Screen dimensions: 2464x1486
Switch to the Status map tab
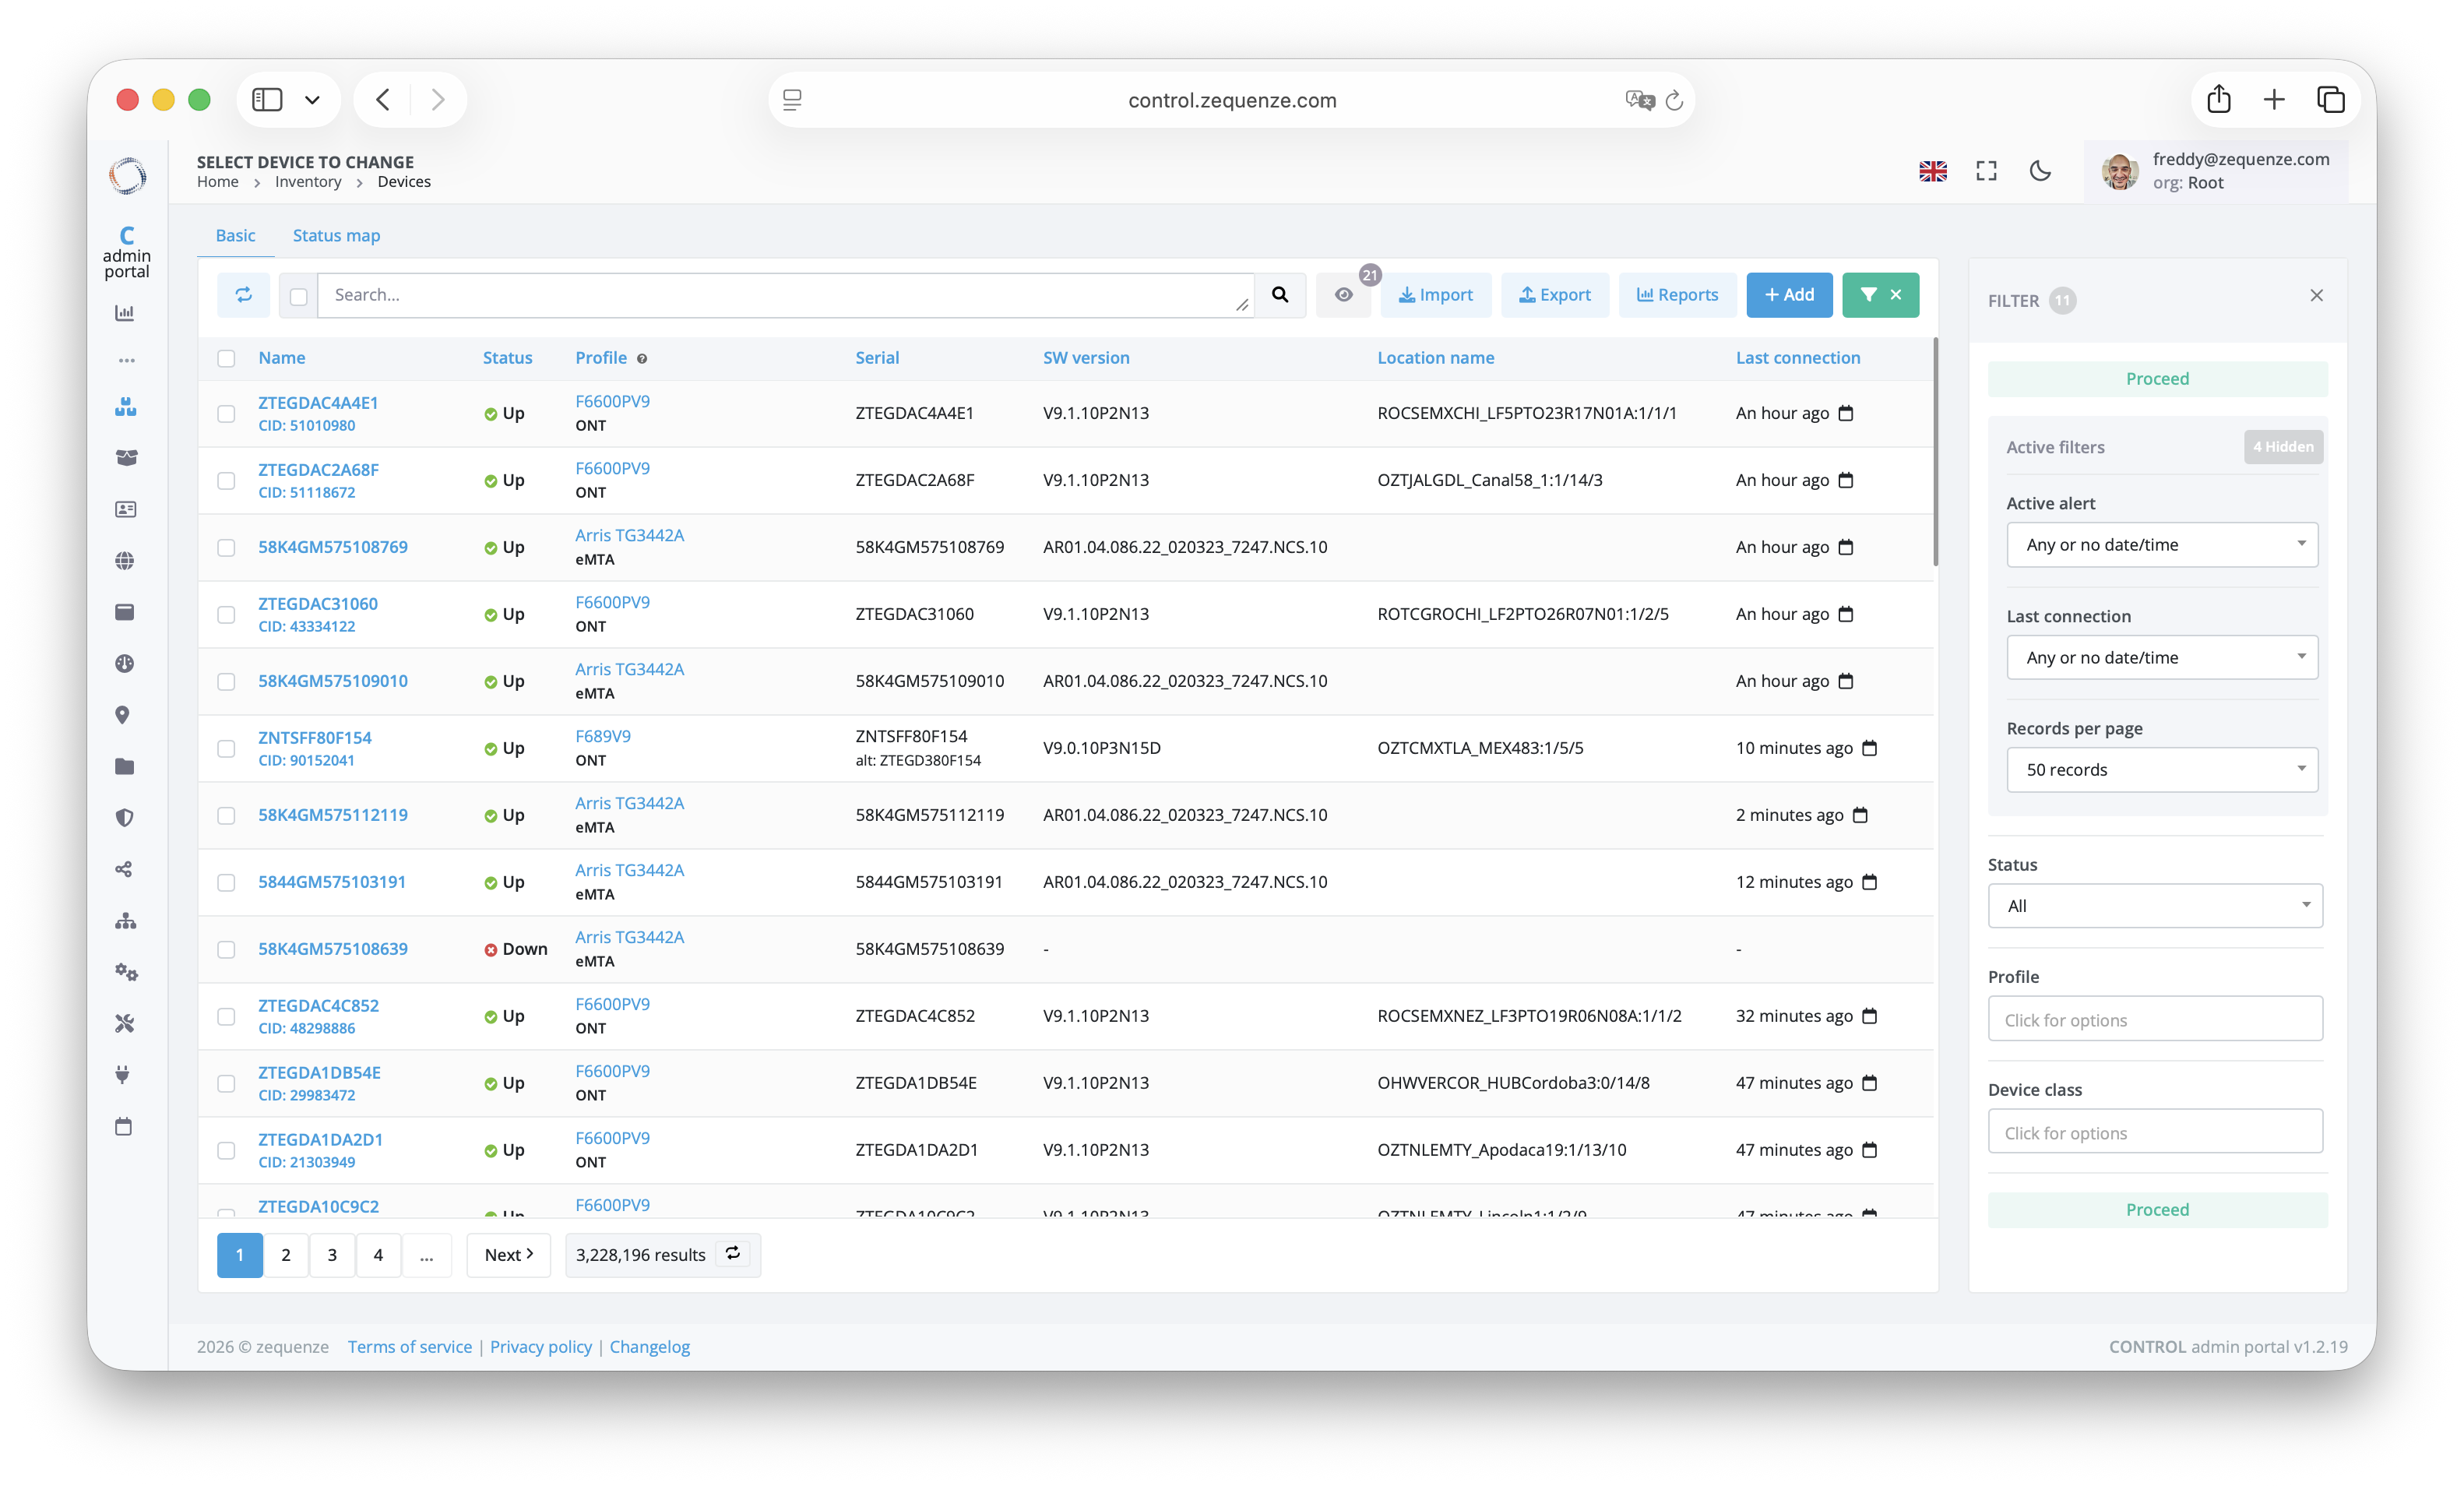click(x=336, y=235)
